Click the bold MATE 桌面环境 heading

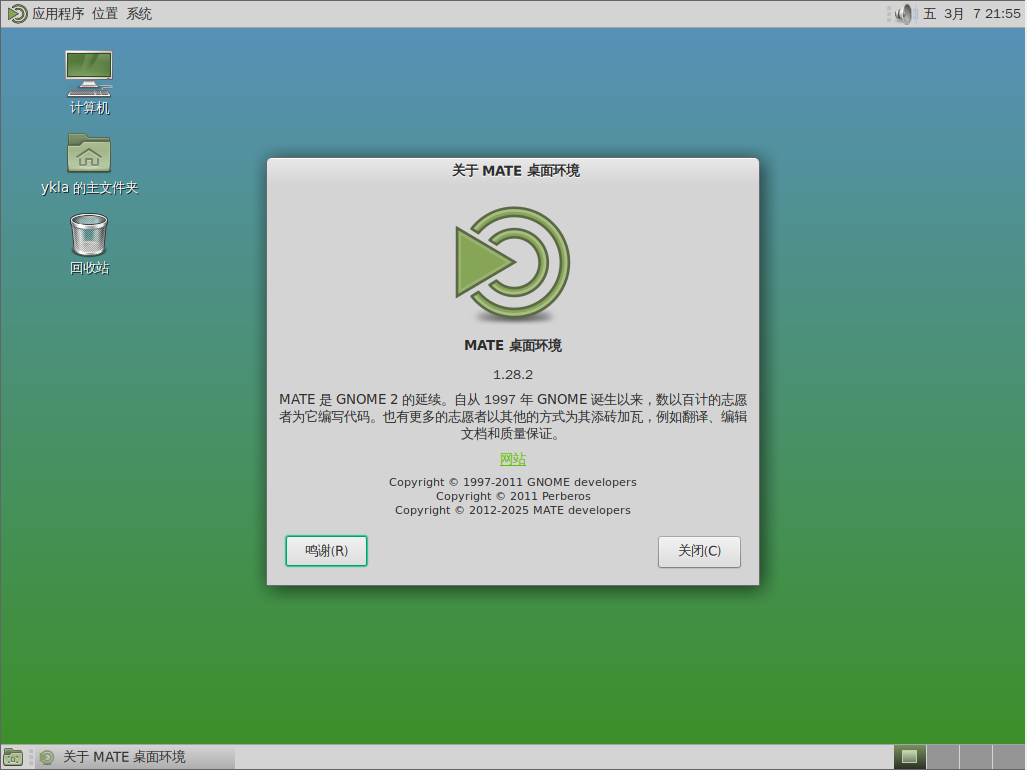(x=513, y=346)
